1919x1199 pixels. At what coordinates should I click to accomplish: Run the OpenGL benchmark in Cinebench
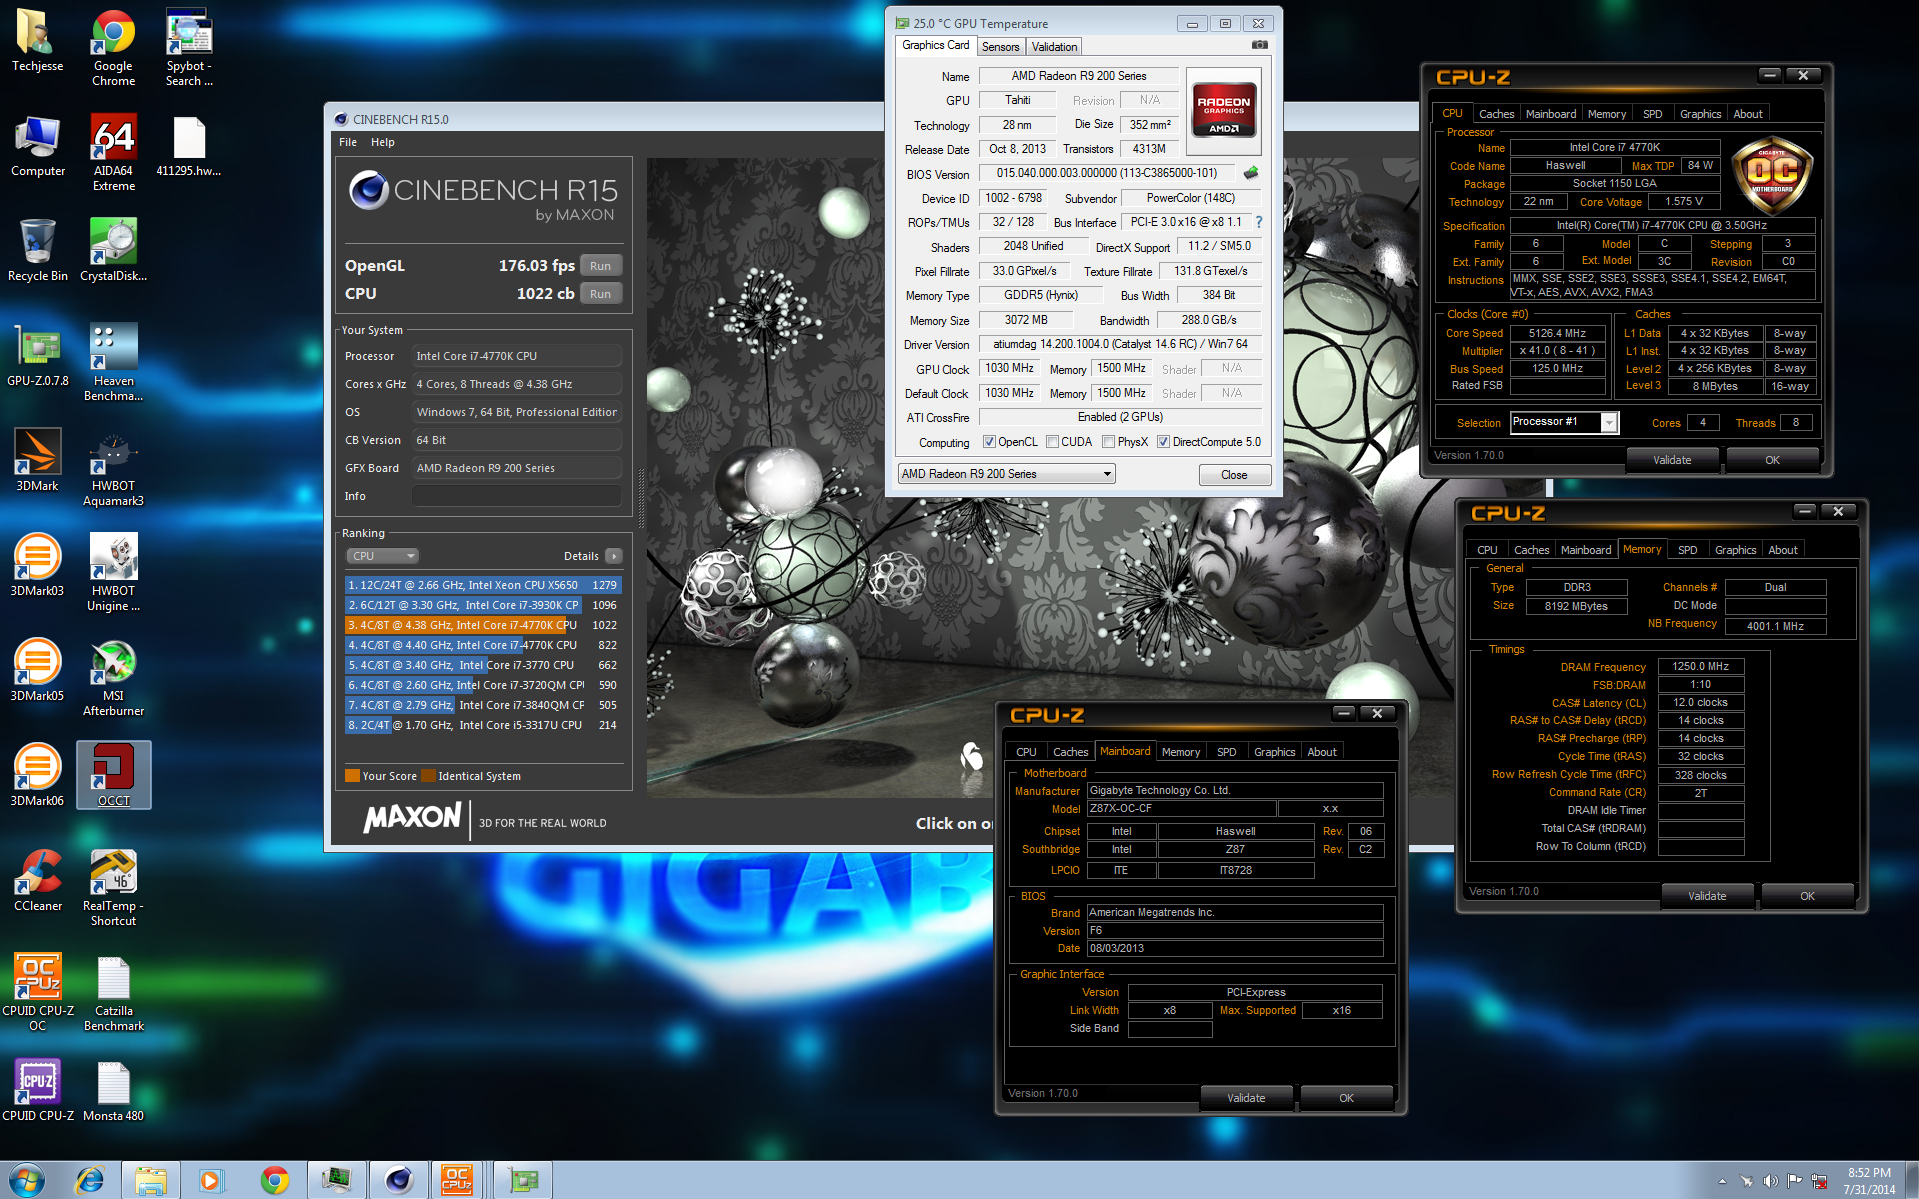pos(600,266)
